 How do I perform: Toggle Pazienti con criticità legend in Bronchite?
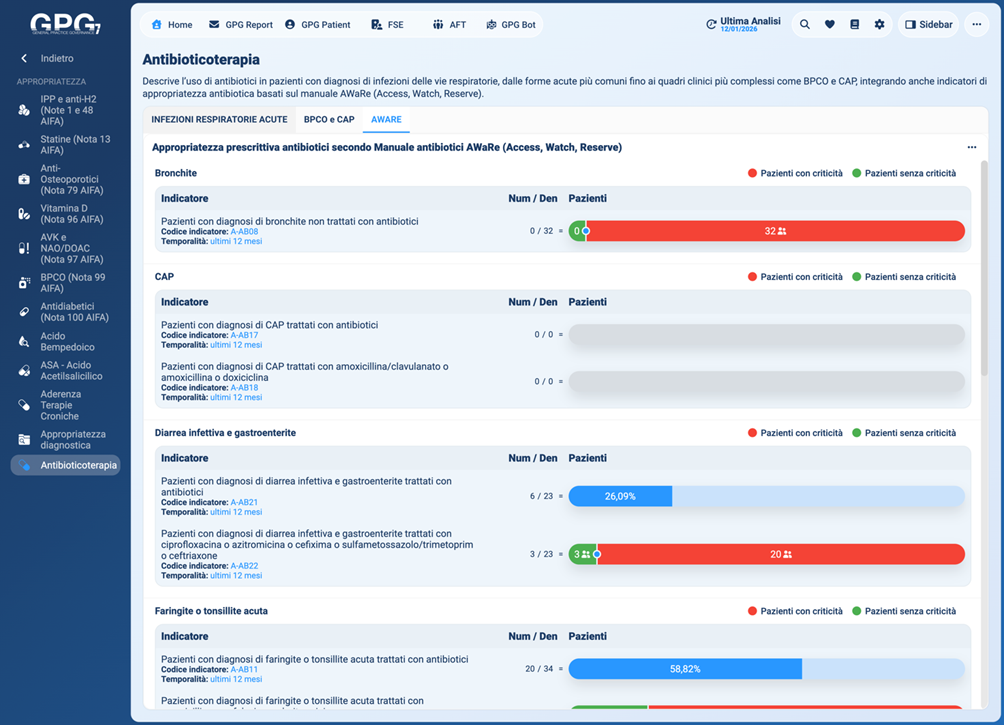795,173
